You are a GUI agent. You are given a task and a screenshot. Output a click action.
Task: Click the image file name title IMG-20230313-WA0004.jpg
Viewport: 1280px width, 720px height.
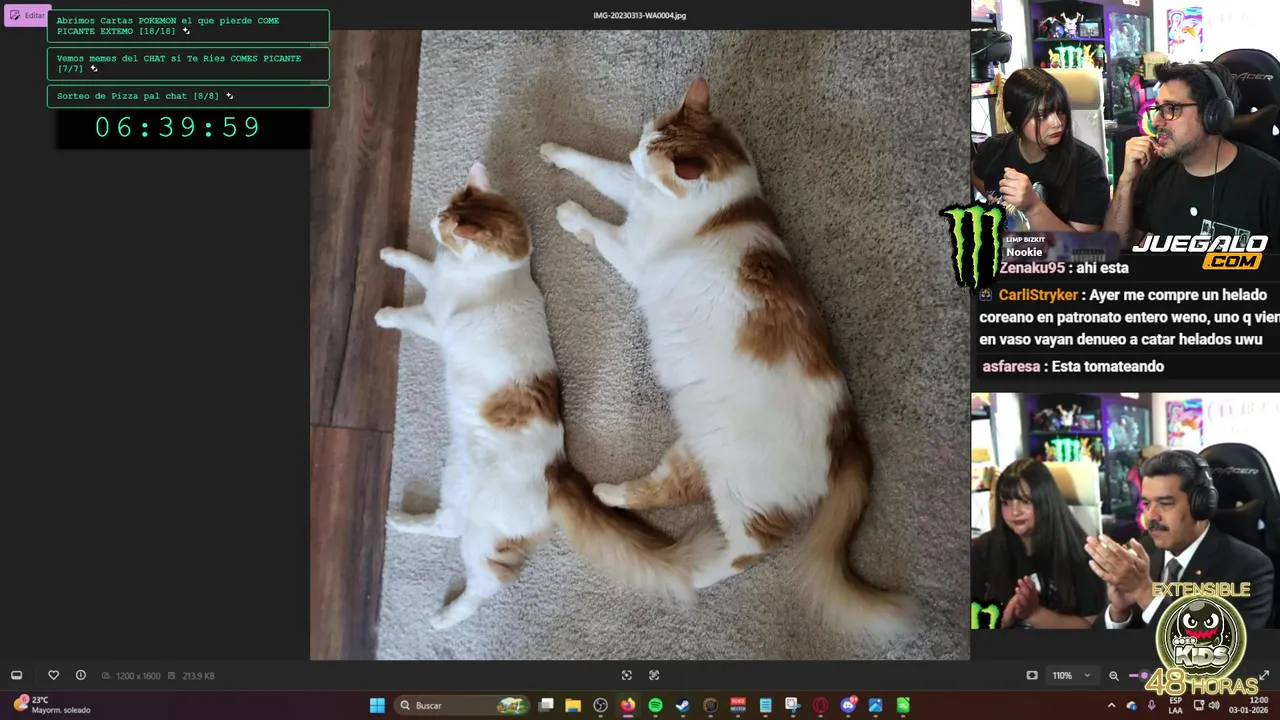639,15
